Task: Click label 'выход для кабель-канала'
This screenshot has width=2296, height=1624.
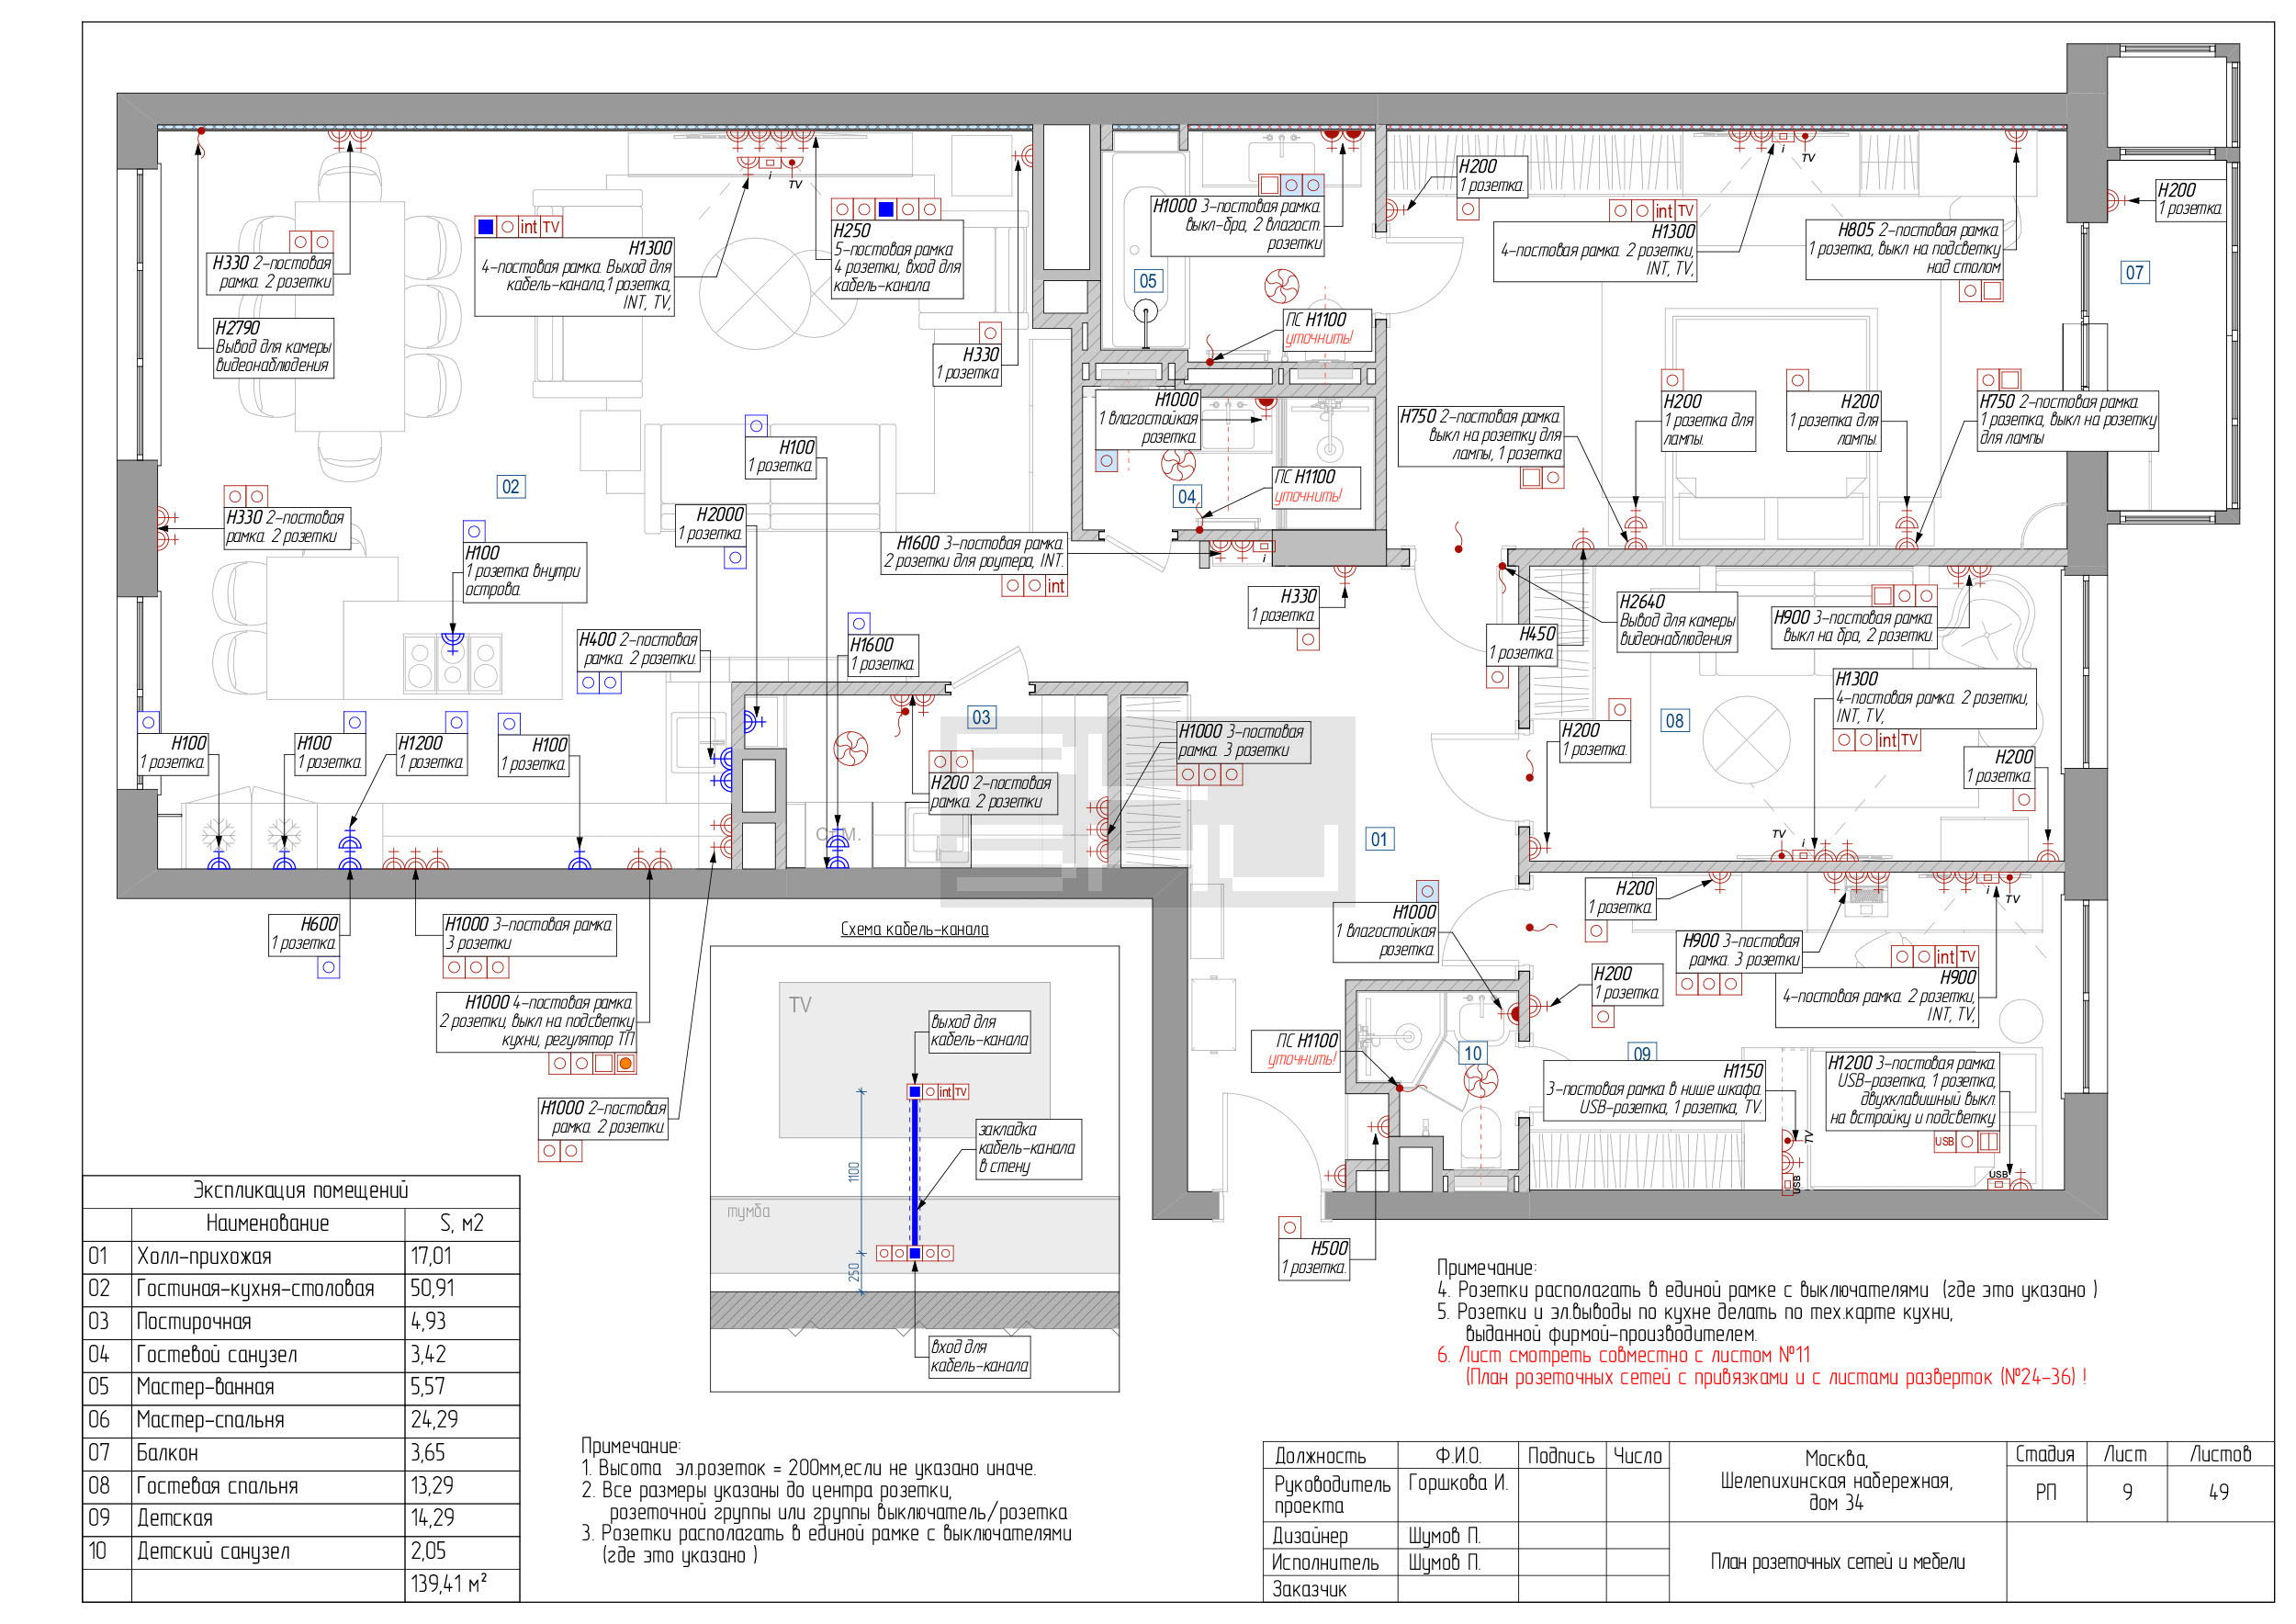Action: click(x=980, y=1031)
